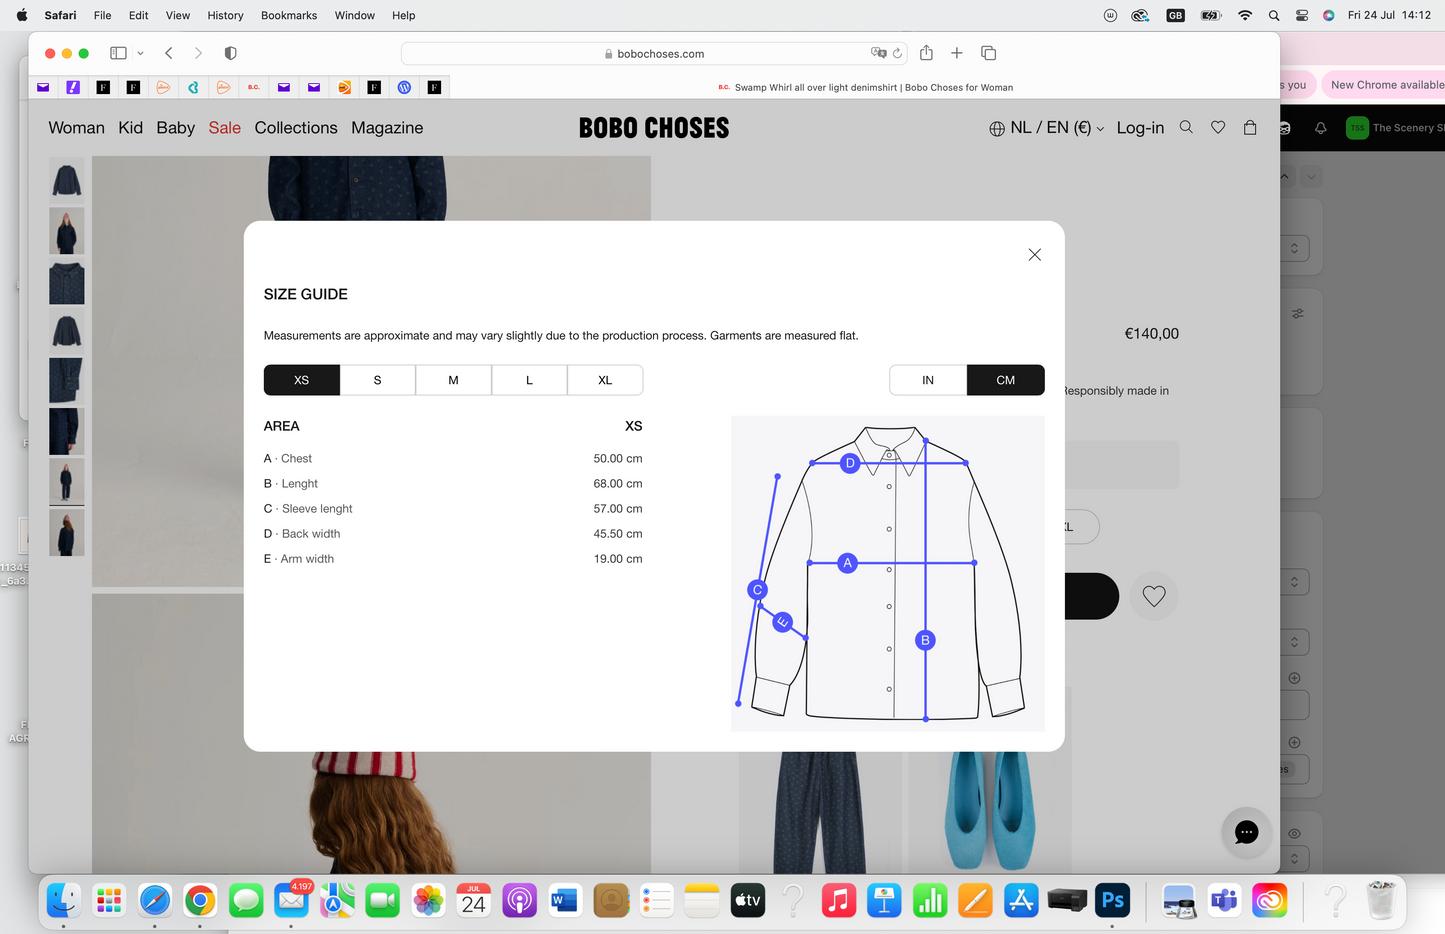
Task: Close the Size Guide popup
Action: coord(1035,255)
